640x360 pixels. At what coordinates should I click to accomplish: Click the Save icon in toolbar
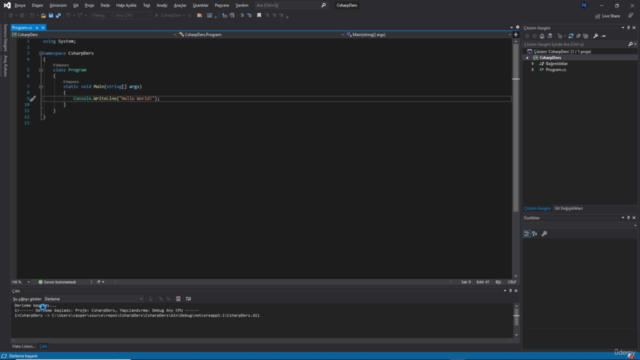[51, 16]
